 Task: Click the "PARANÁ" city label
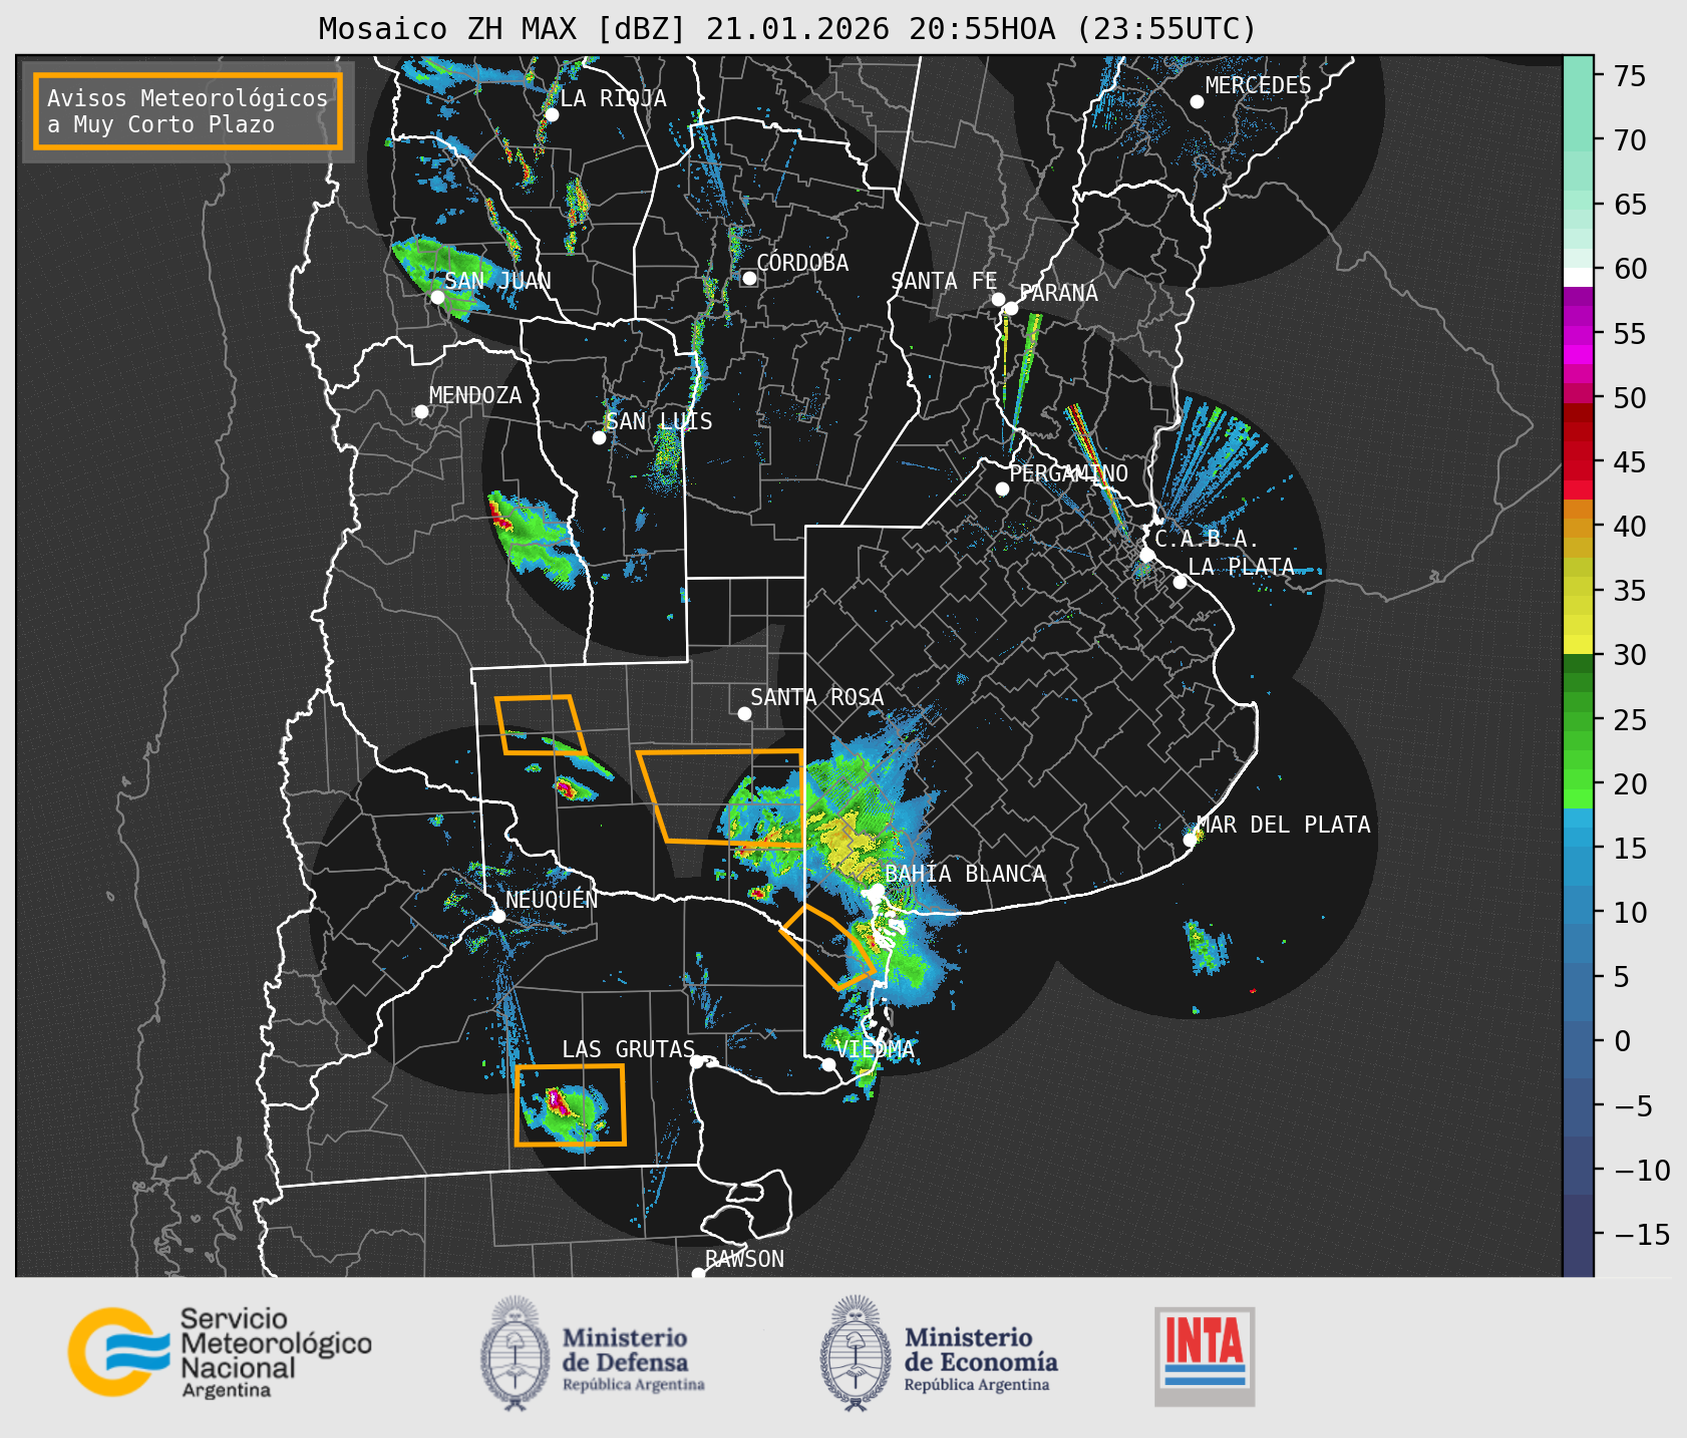pos(1058,293)
